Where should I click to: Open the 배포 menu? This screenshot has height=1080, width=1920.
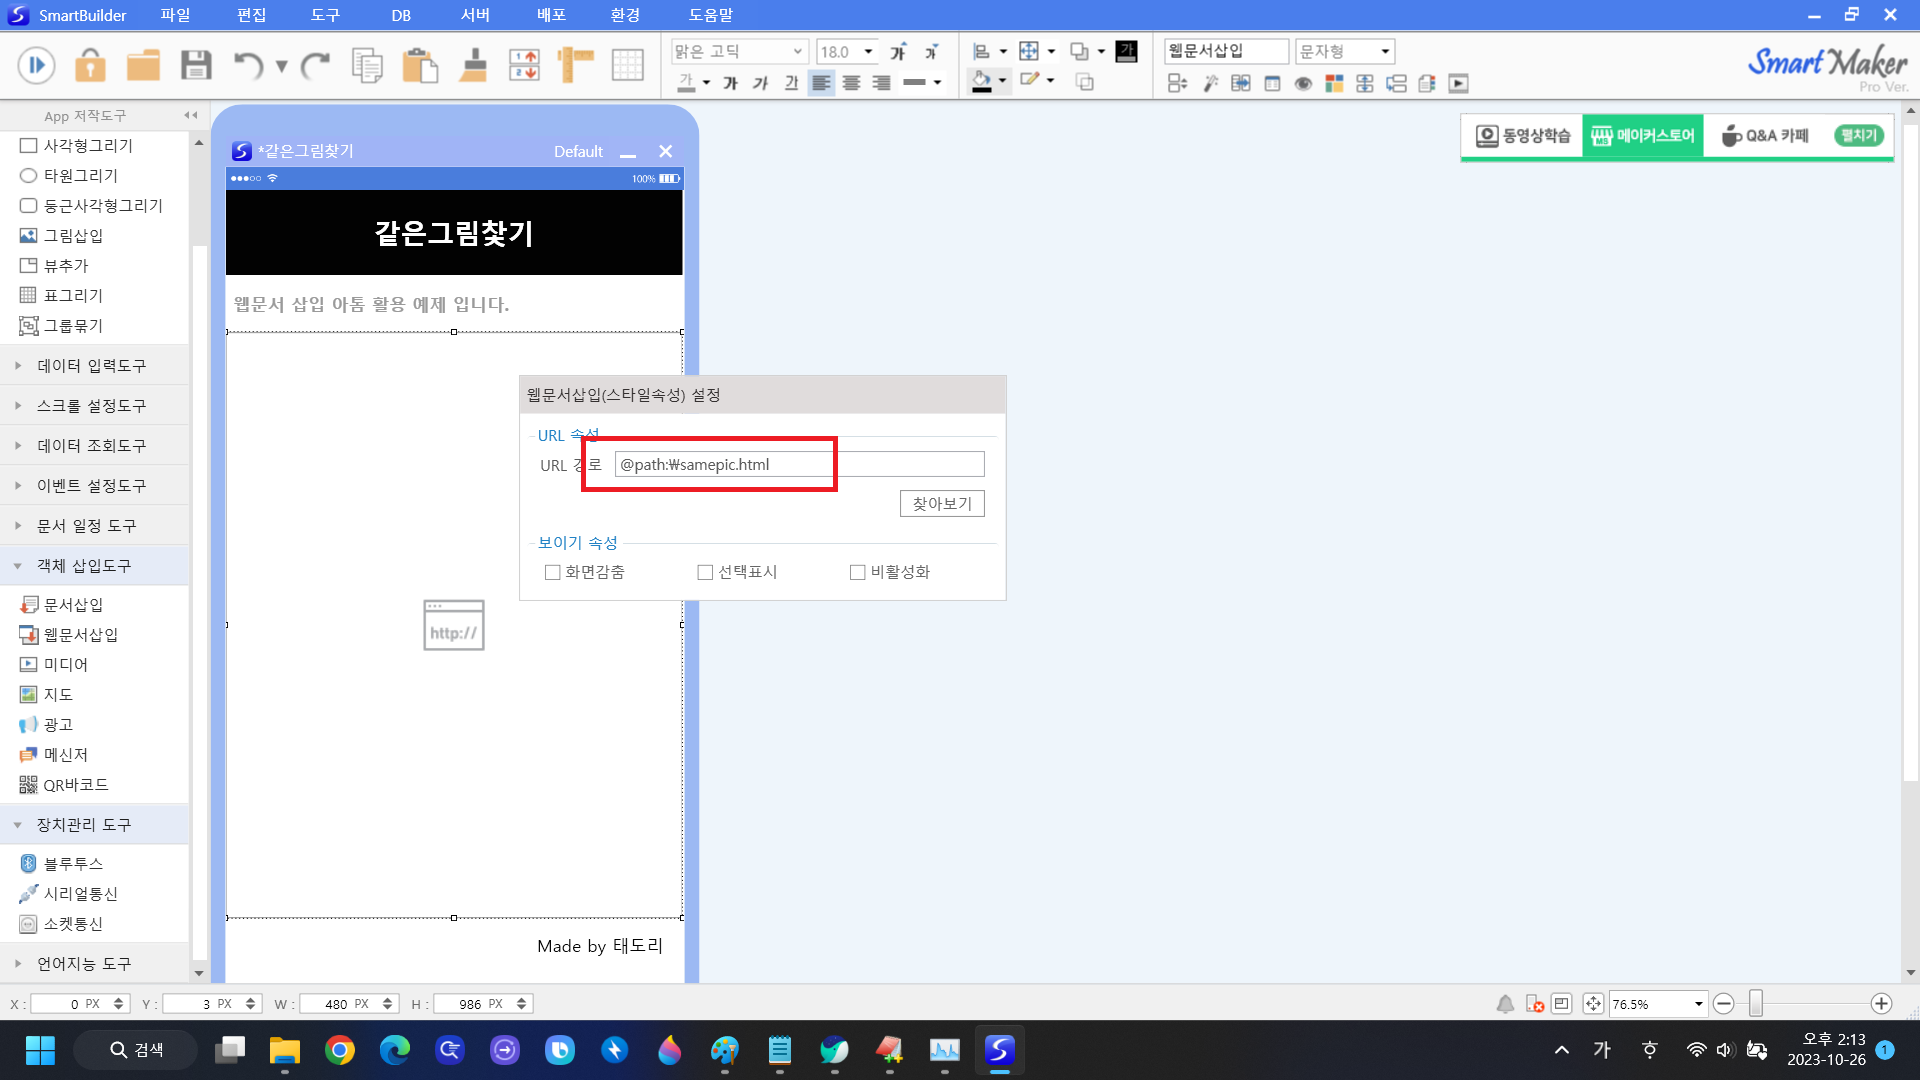pyautogui.click(x=551, y=15)
